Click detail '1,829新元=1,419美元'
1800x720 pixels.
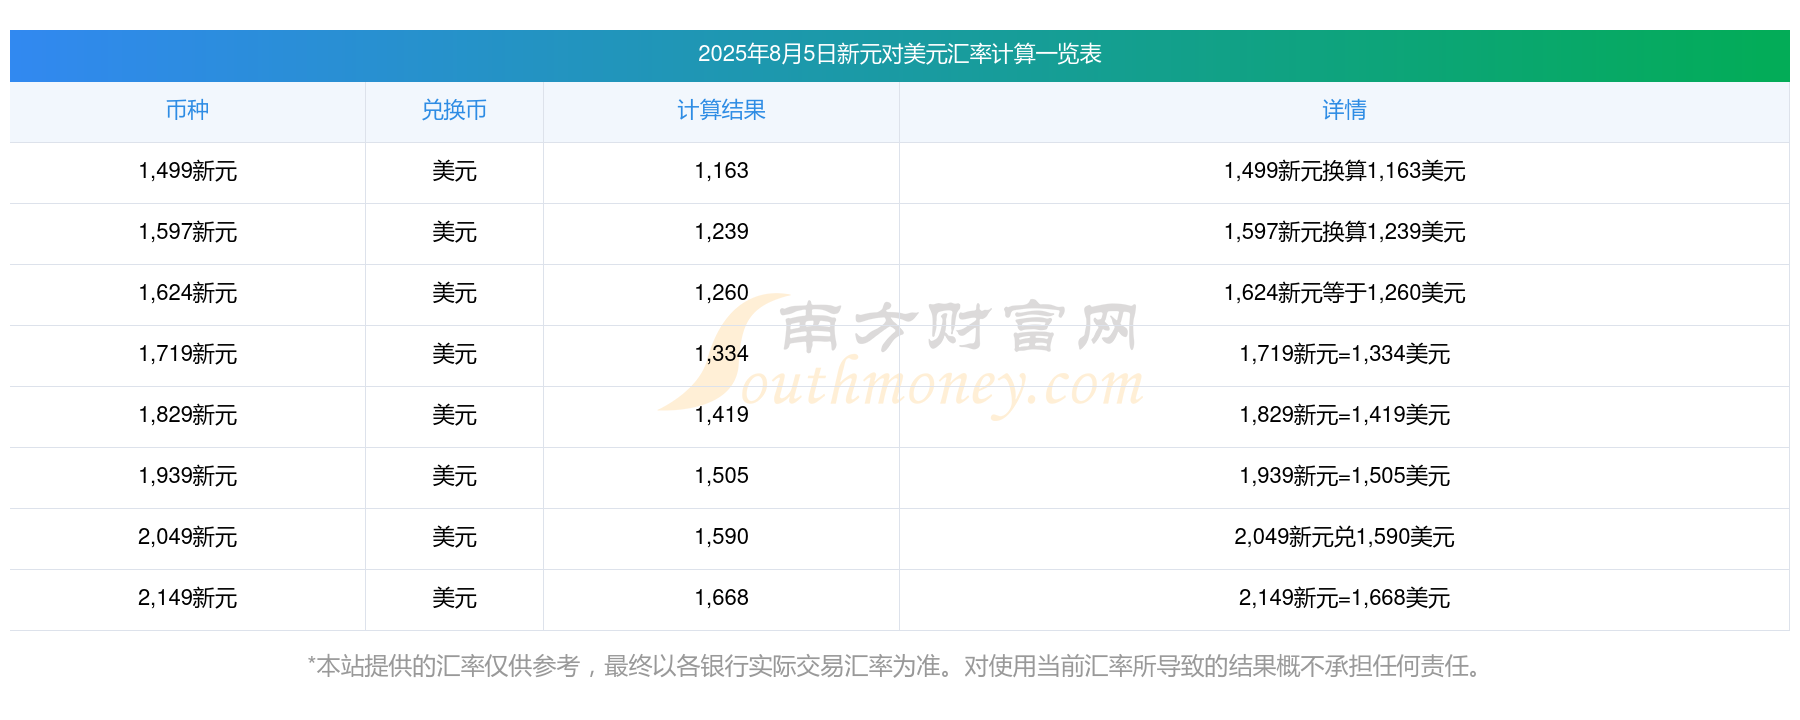pos(1344,416)
